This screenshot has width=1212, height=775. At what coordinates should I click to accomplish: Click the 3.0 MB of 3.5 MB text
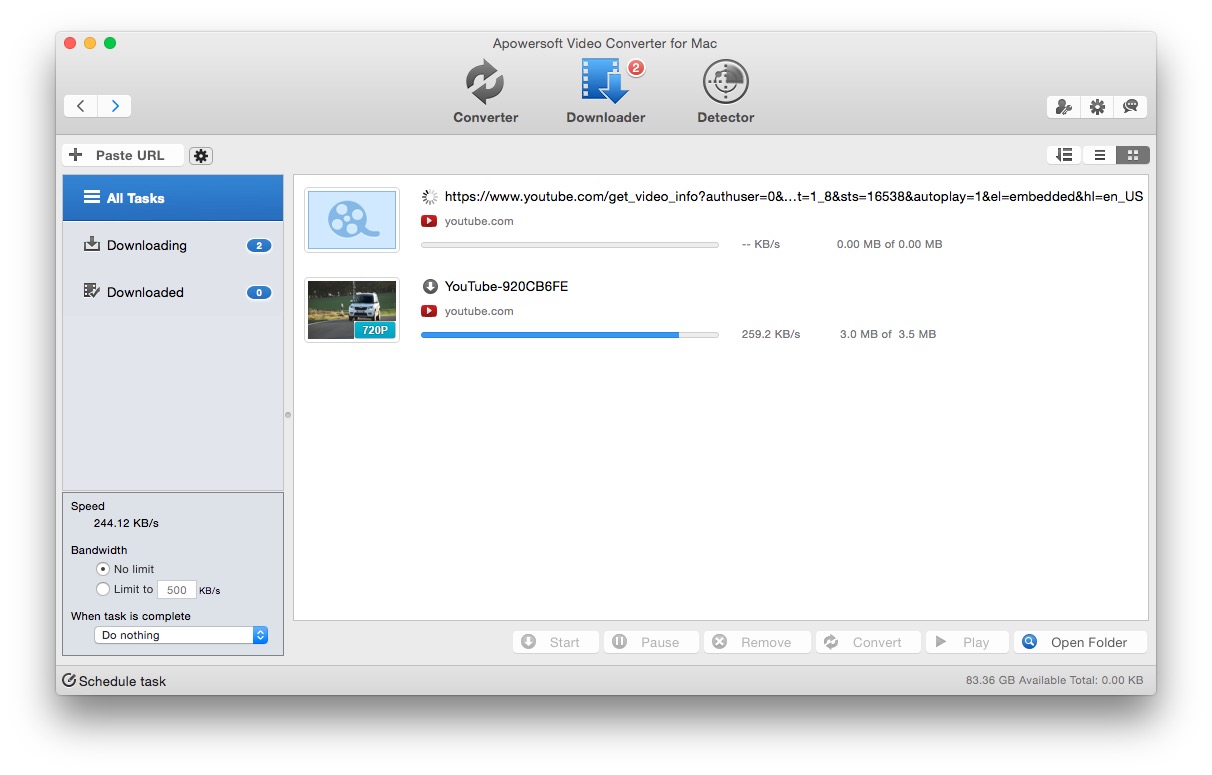888,334
